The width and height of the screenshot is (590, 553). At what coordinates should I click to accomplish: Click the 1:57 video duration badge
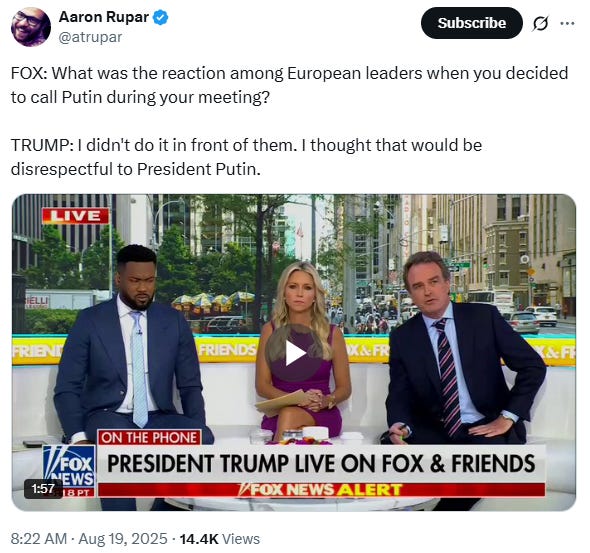coord(43,488)
